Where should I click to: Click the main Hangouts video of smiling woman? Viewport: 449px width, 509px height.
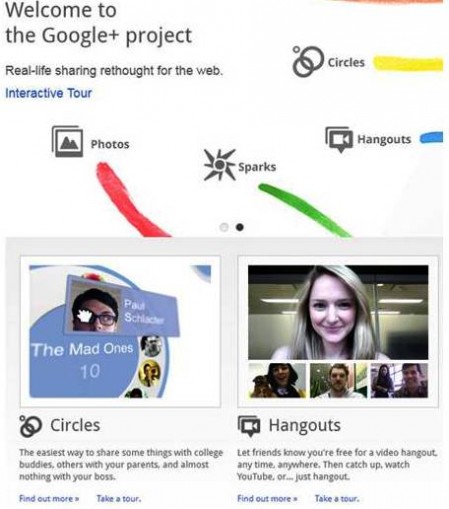(338, 312)
